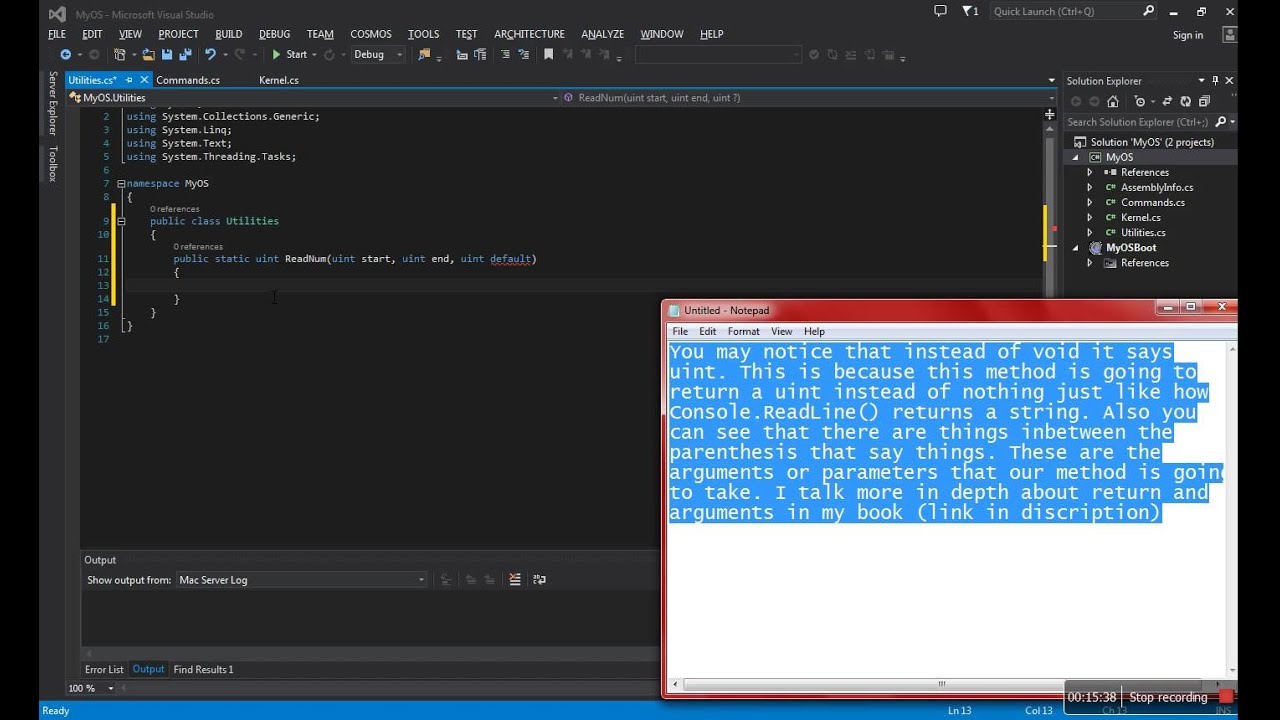Open the Server Explorer side tab
Screen dimensions: 1280x720
pyautogui.click(x=52, y=103)
